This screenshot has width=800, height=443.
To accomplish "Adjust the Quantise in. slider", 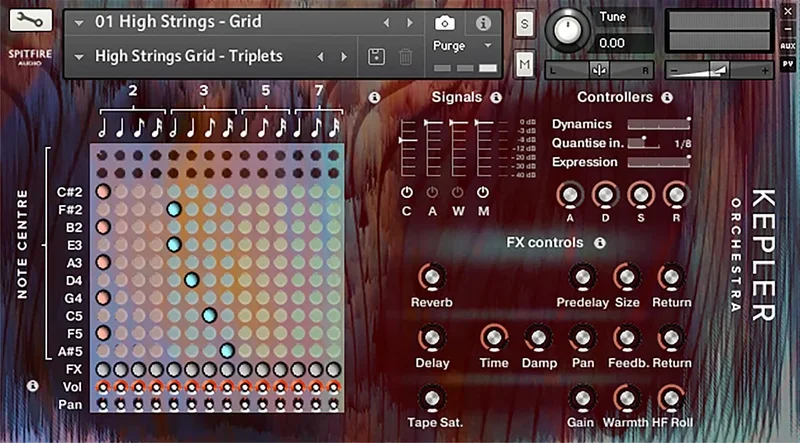I will tap(644, 143).
